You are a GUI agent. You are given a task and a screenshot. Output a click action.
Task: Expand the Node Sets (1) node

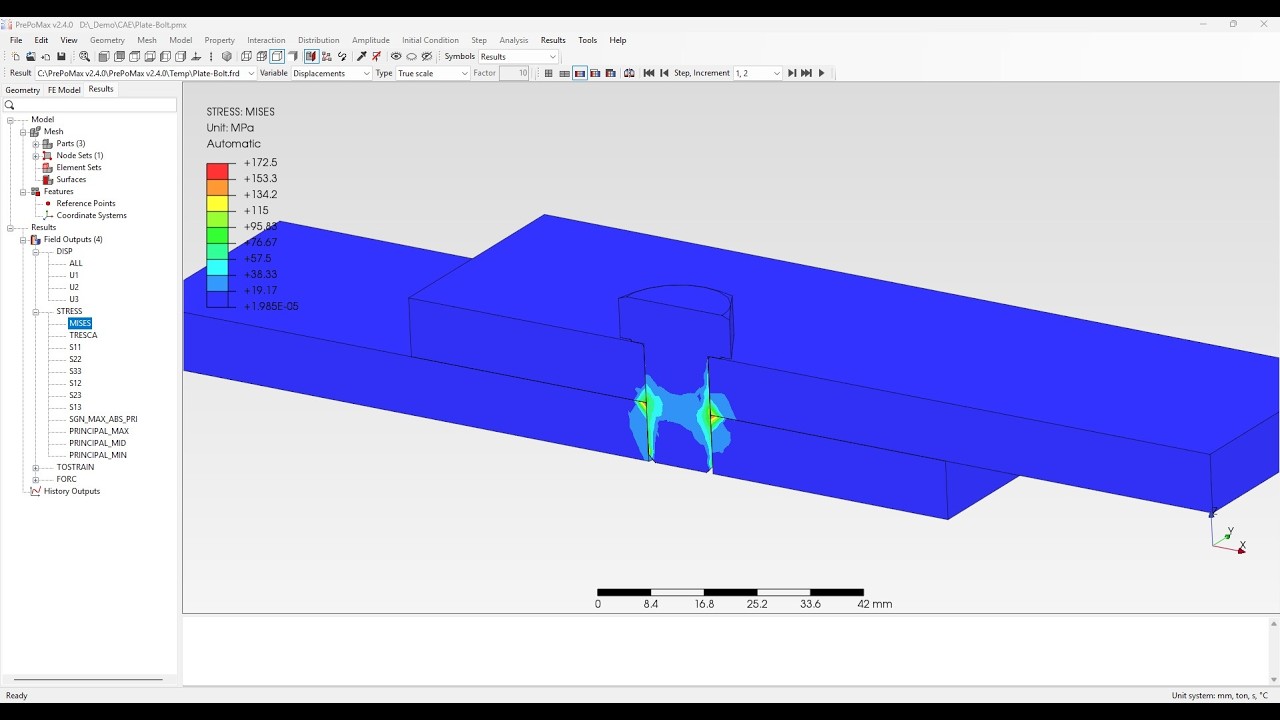point(36,156)
